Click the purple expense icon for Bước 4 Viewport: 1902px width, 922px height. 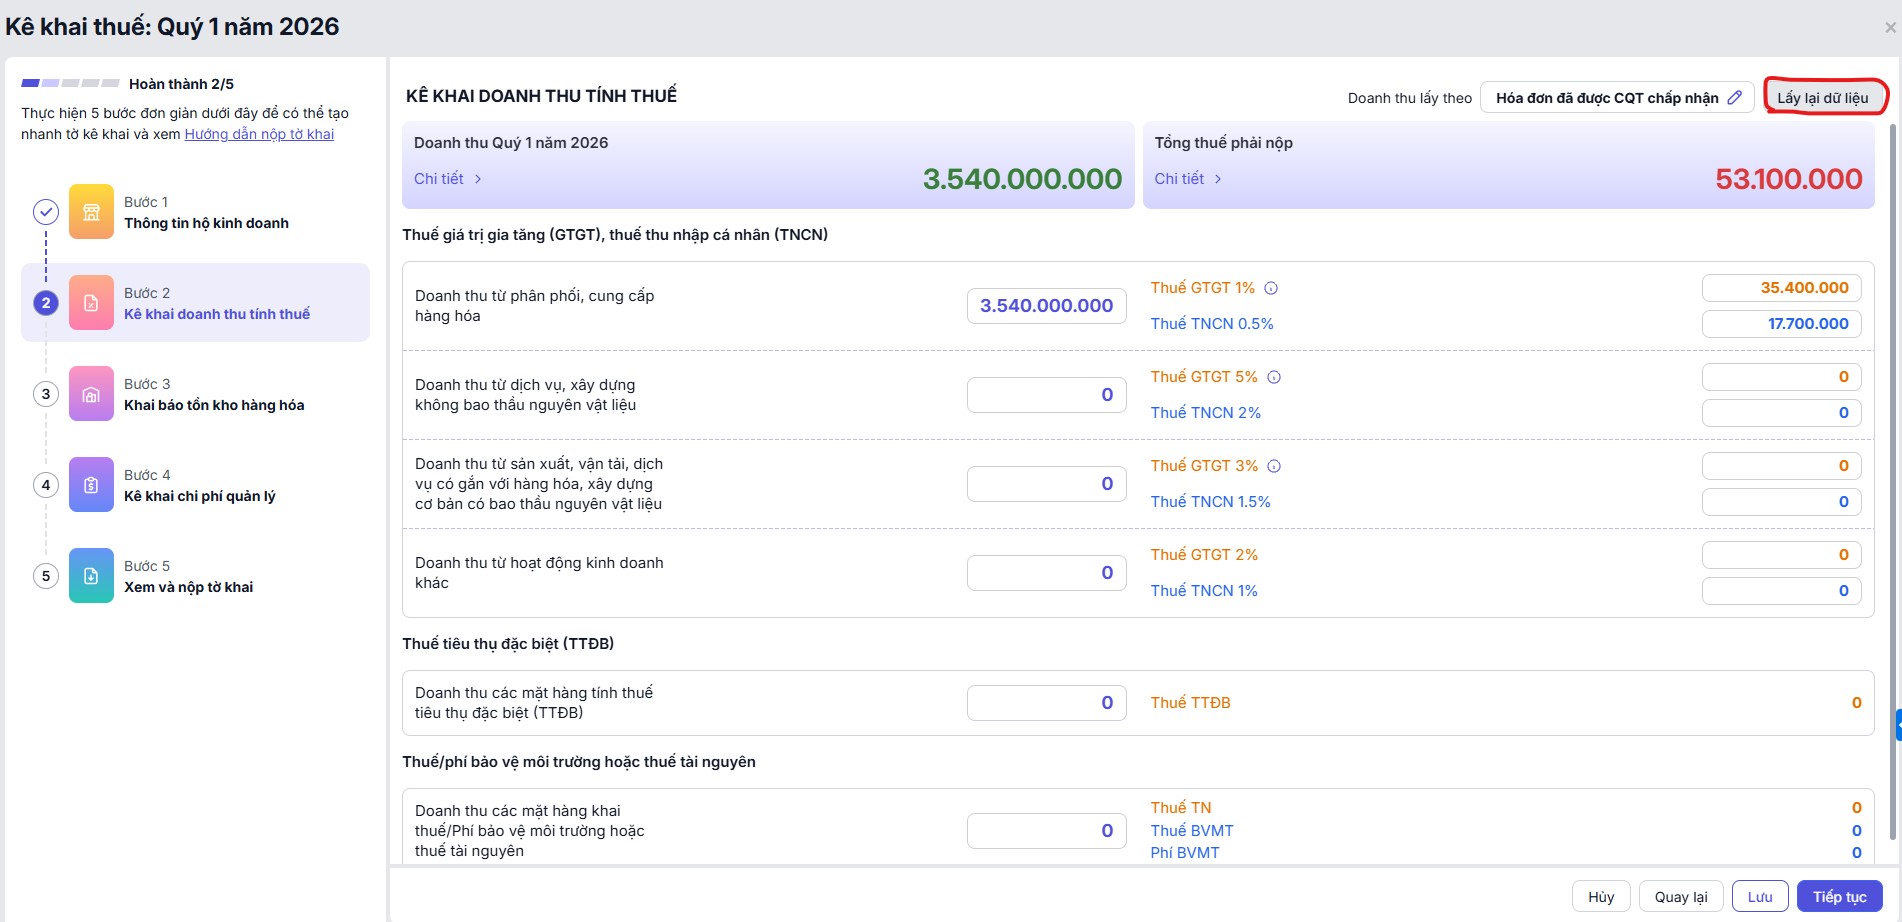click(x=91, y=485)
